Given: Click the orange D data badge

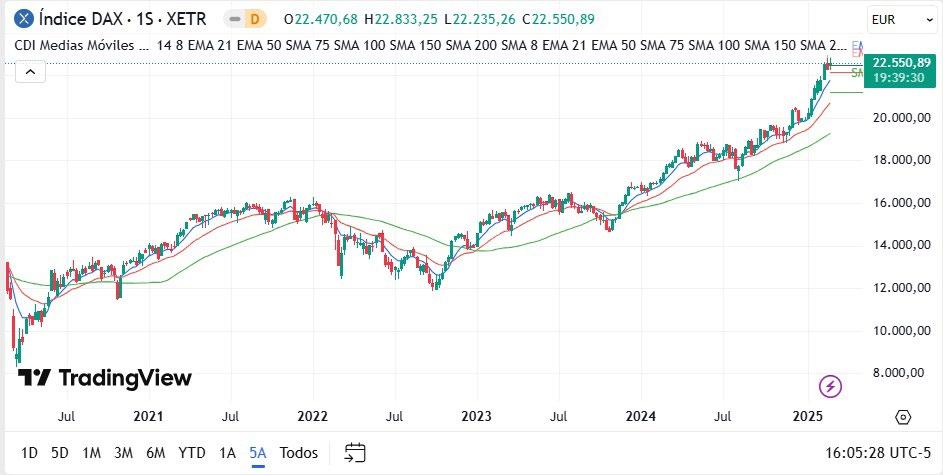Looking at the screenshot, I should point(255,19).
